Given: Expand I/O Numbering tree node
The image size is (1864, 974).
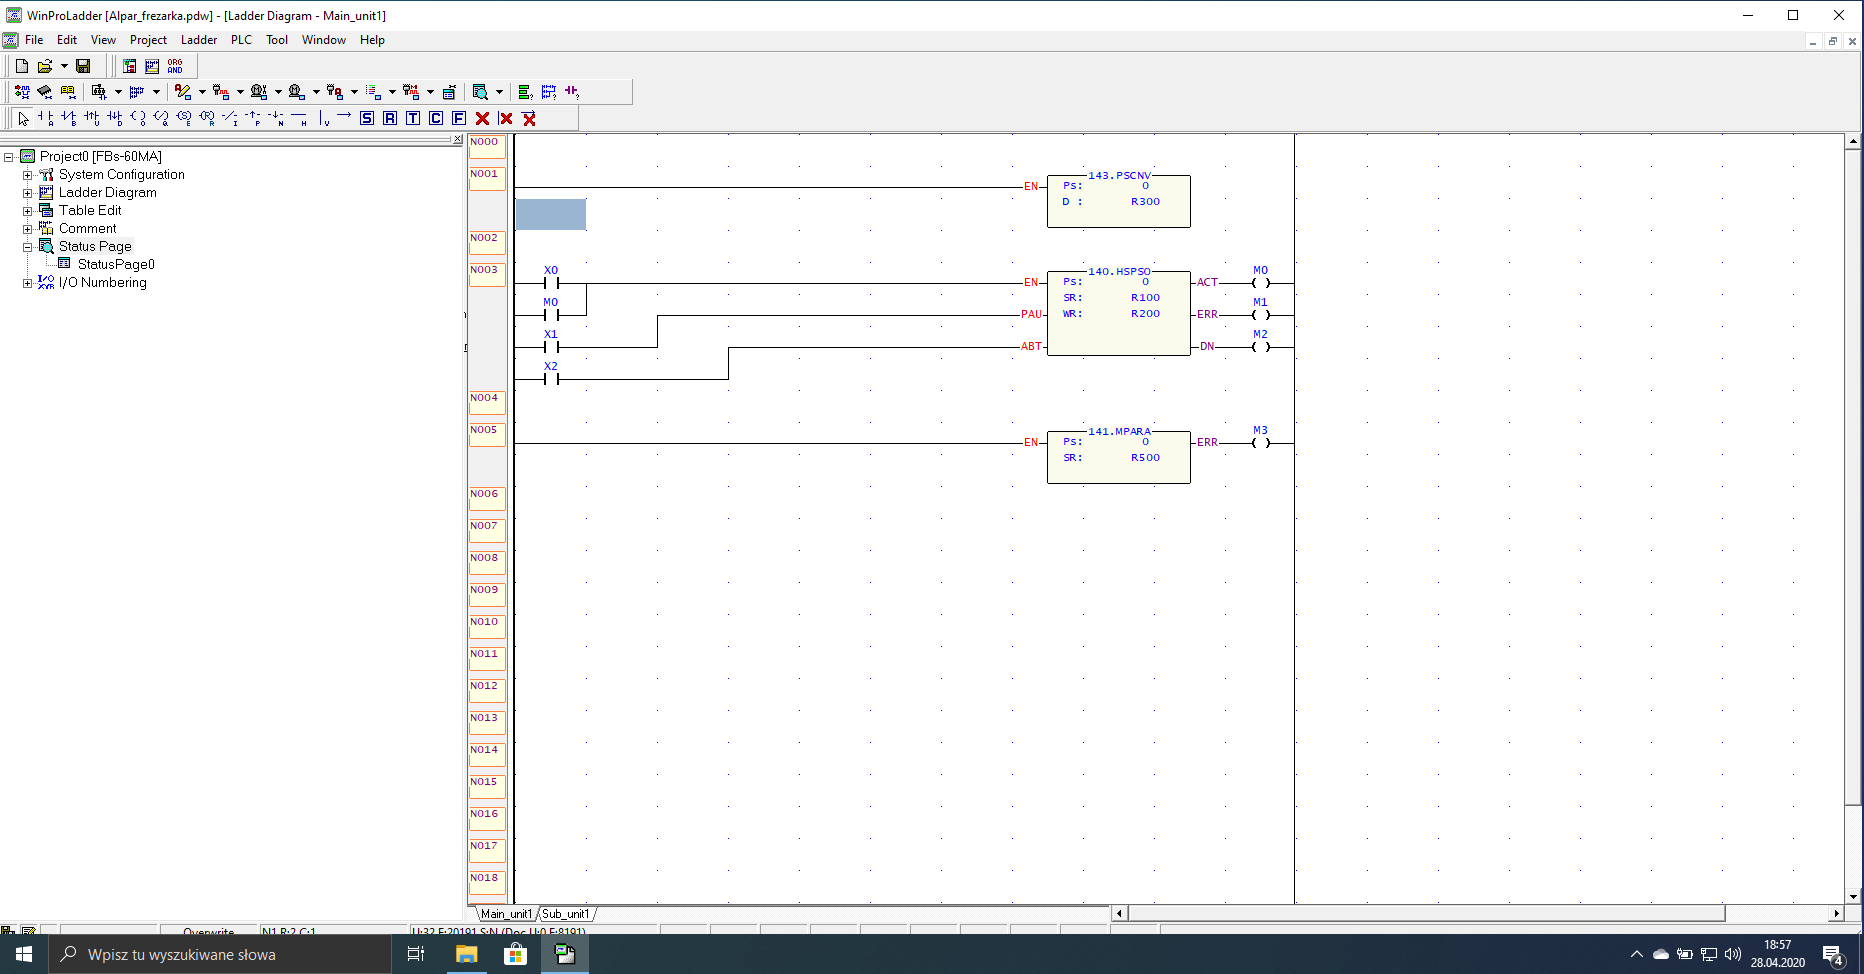Looking at the screenshot, I should [x=28, y=283].
